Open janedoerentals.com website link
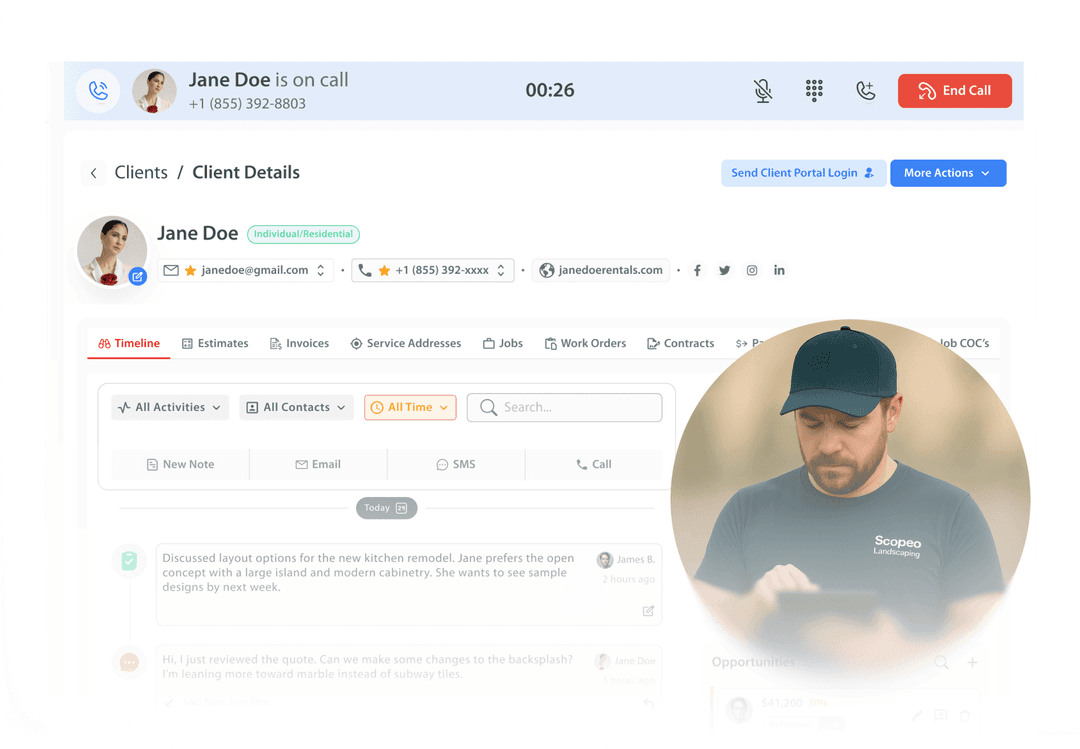 [601, 270]
